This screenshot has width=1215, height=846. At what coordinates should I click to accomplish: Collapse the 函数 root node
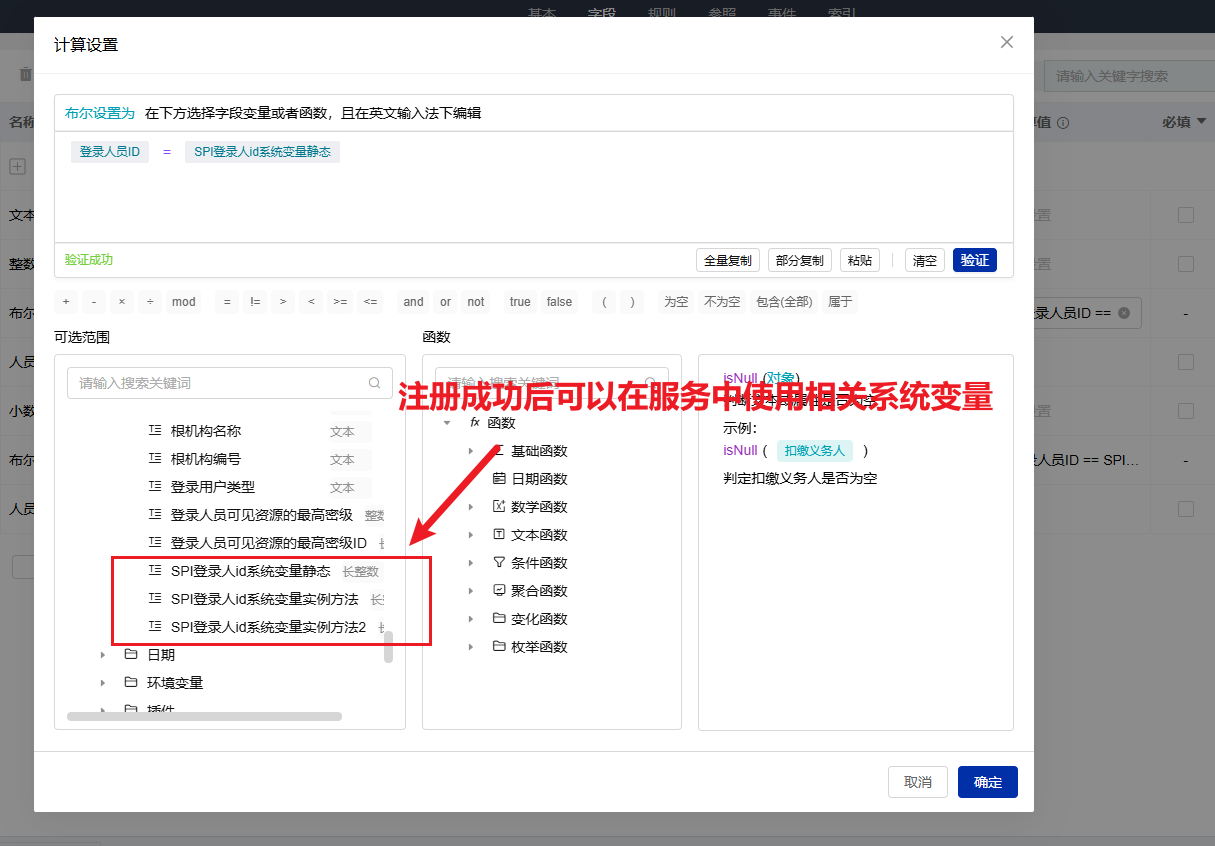click(447, 423)
